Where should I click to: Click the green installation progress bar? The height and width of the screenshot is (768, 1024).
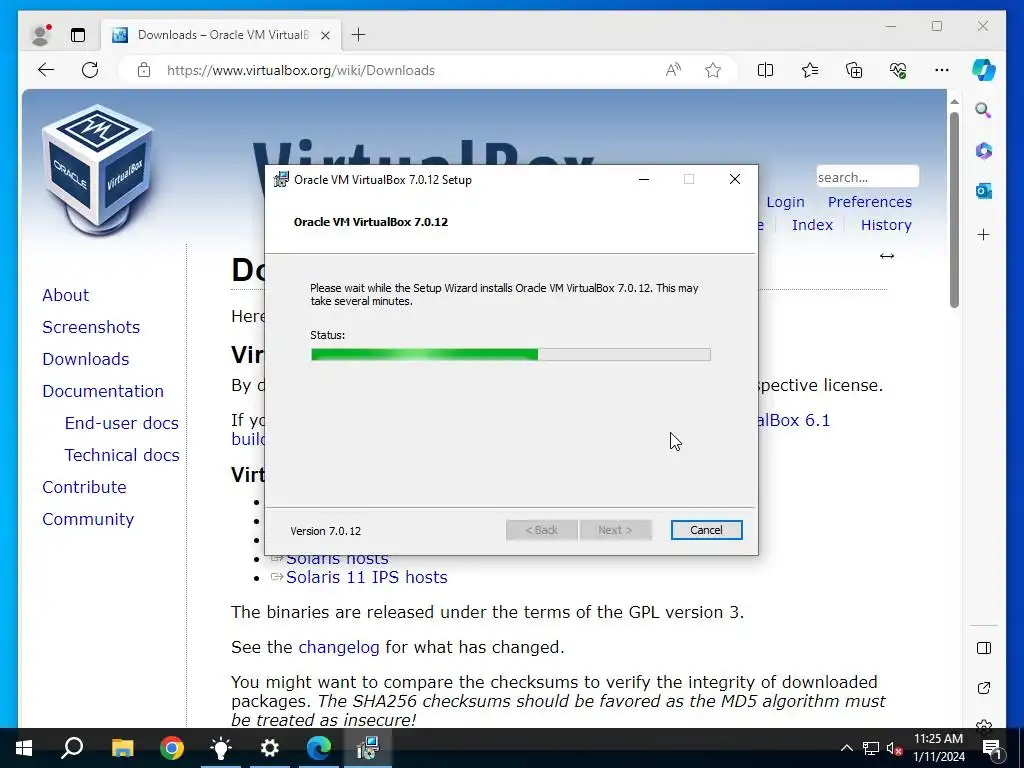[511, 355]
